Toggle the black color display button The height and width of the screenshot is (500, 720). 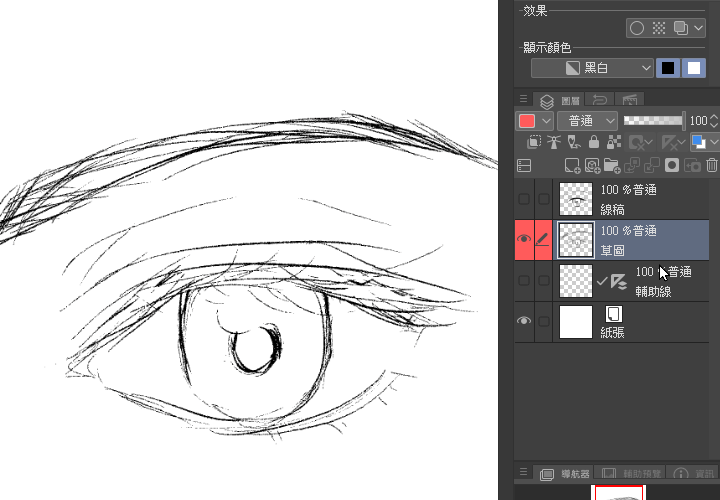668,68
